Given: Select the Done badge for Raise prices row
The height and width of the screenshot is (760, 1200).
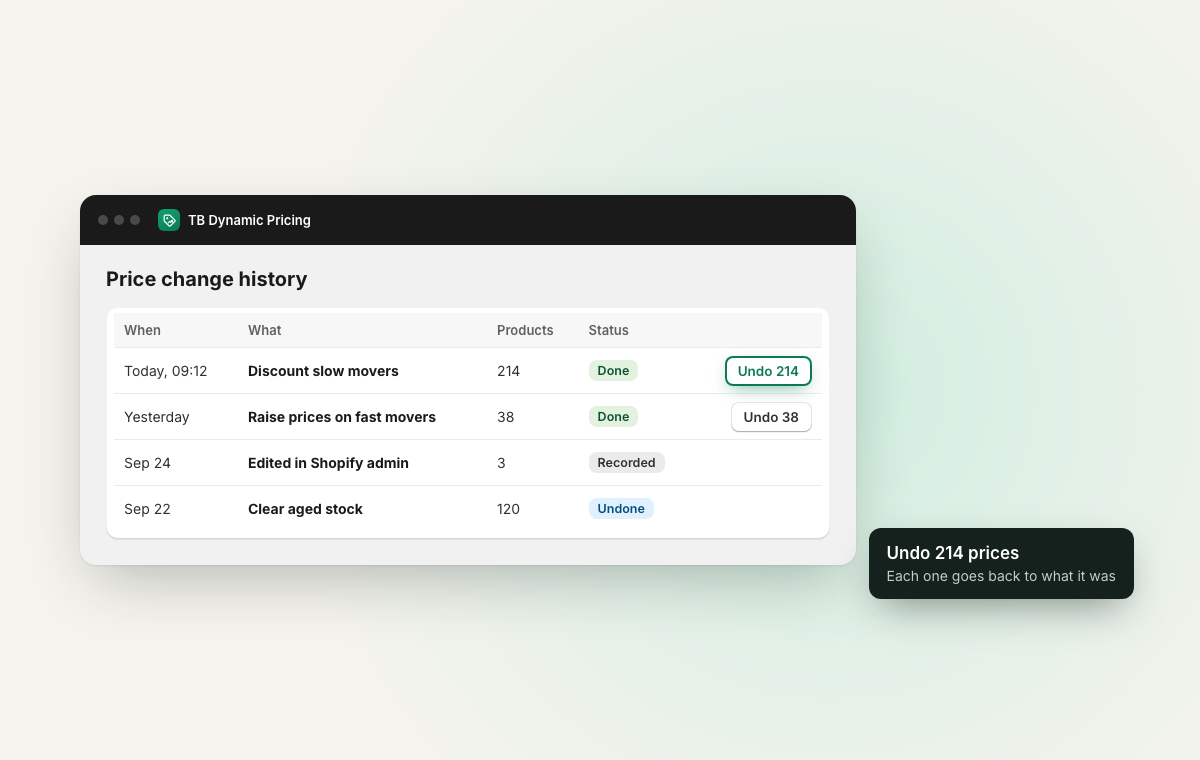Looking at the screenshot, I should tap(613, 417).
